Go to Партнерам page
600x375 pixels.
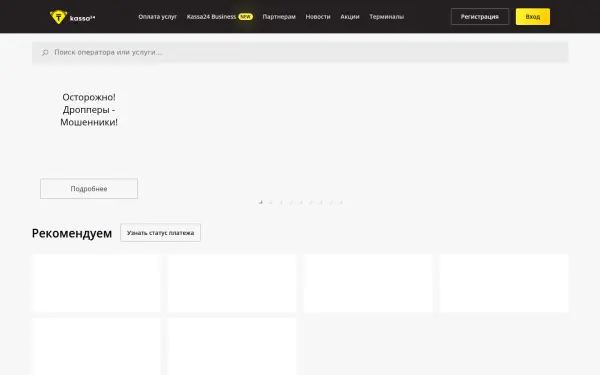pyautogui.click(x=279, y=17)
